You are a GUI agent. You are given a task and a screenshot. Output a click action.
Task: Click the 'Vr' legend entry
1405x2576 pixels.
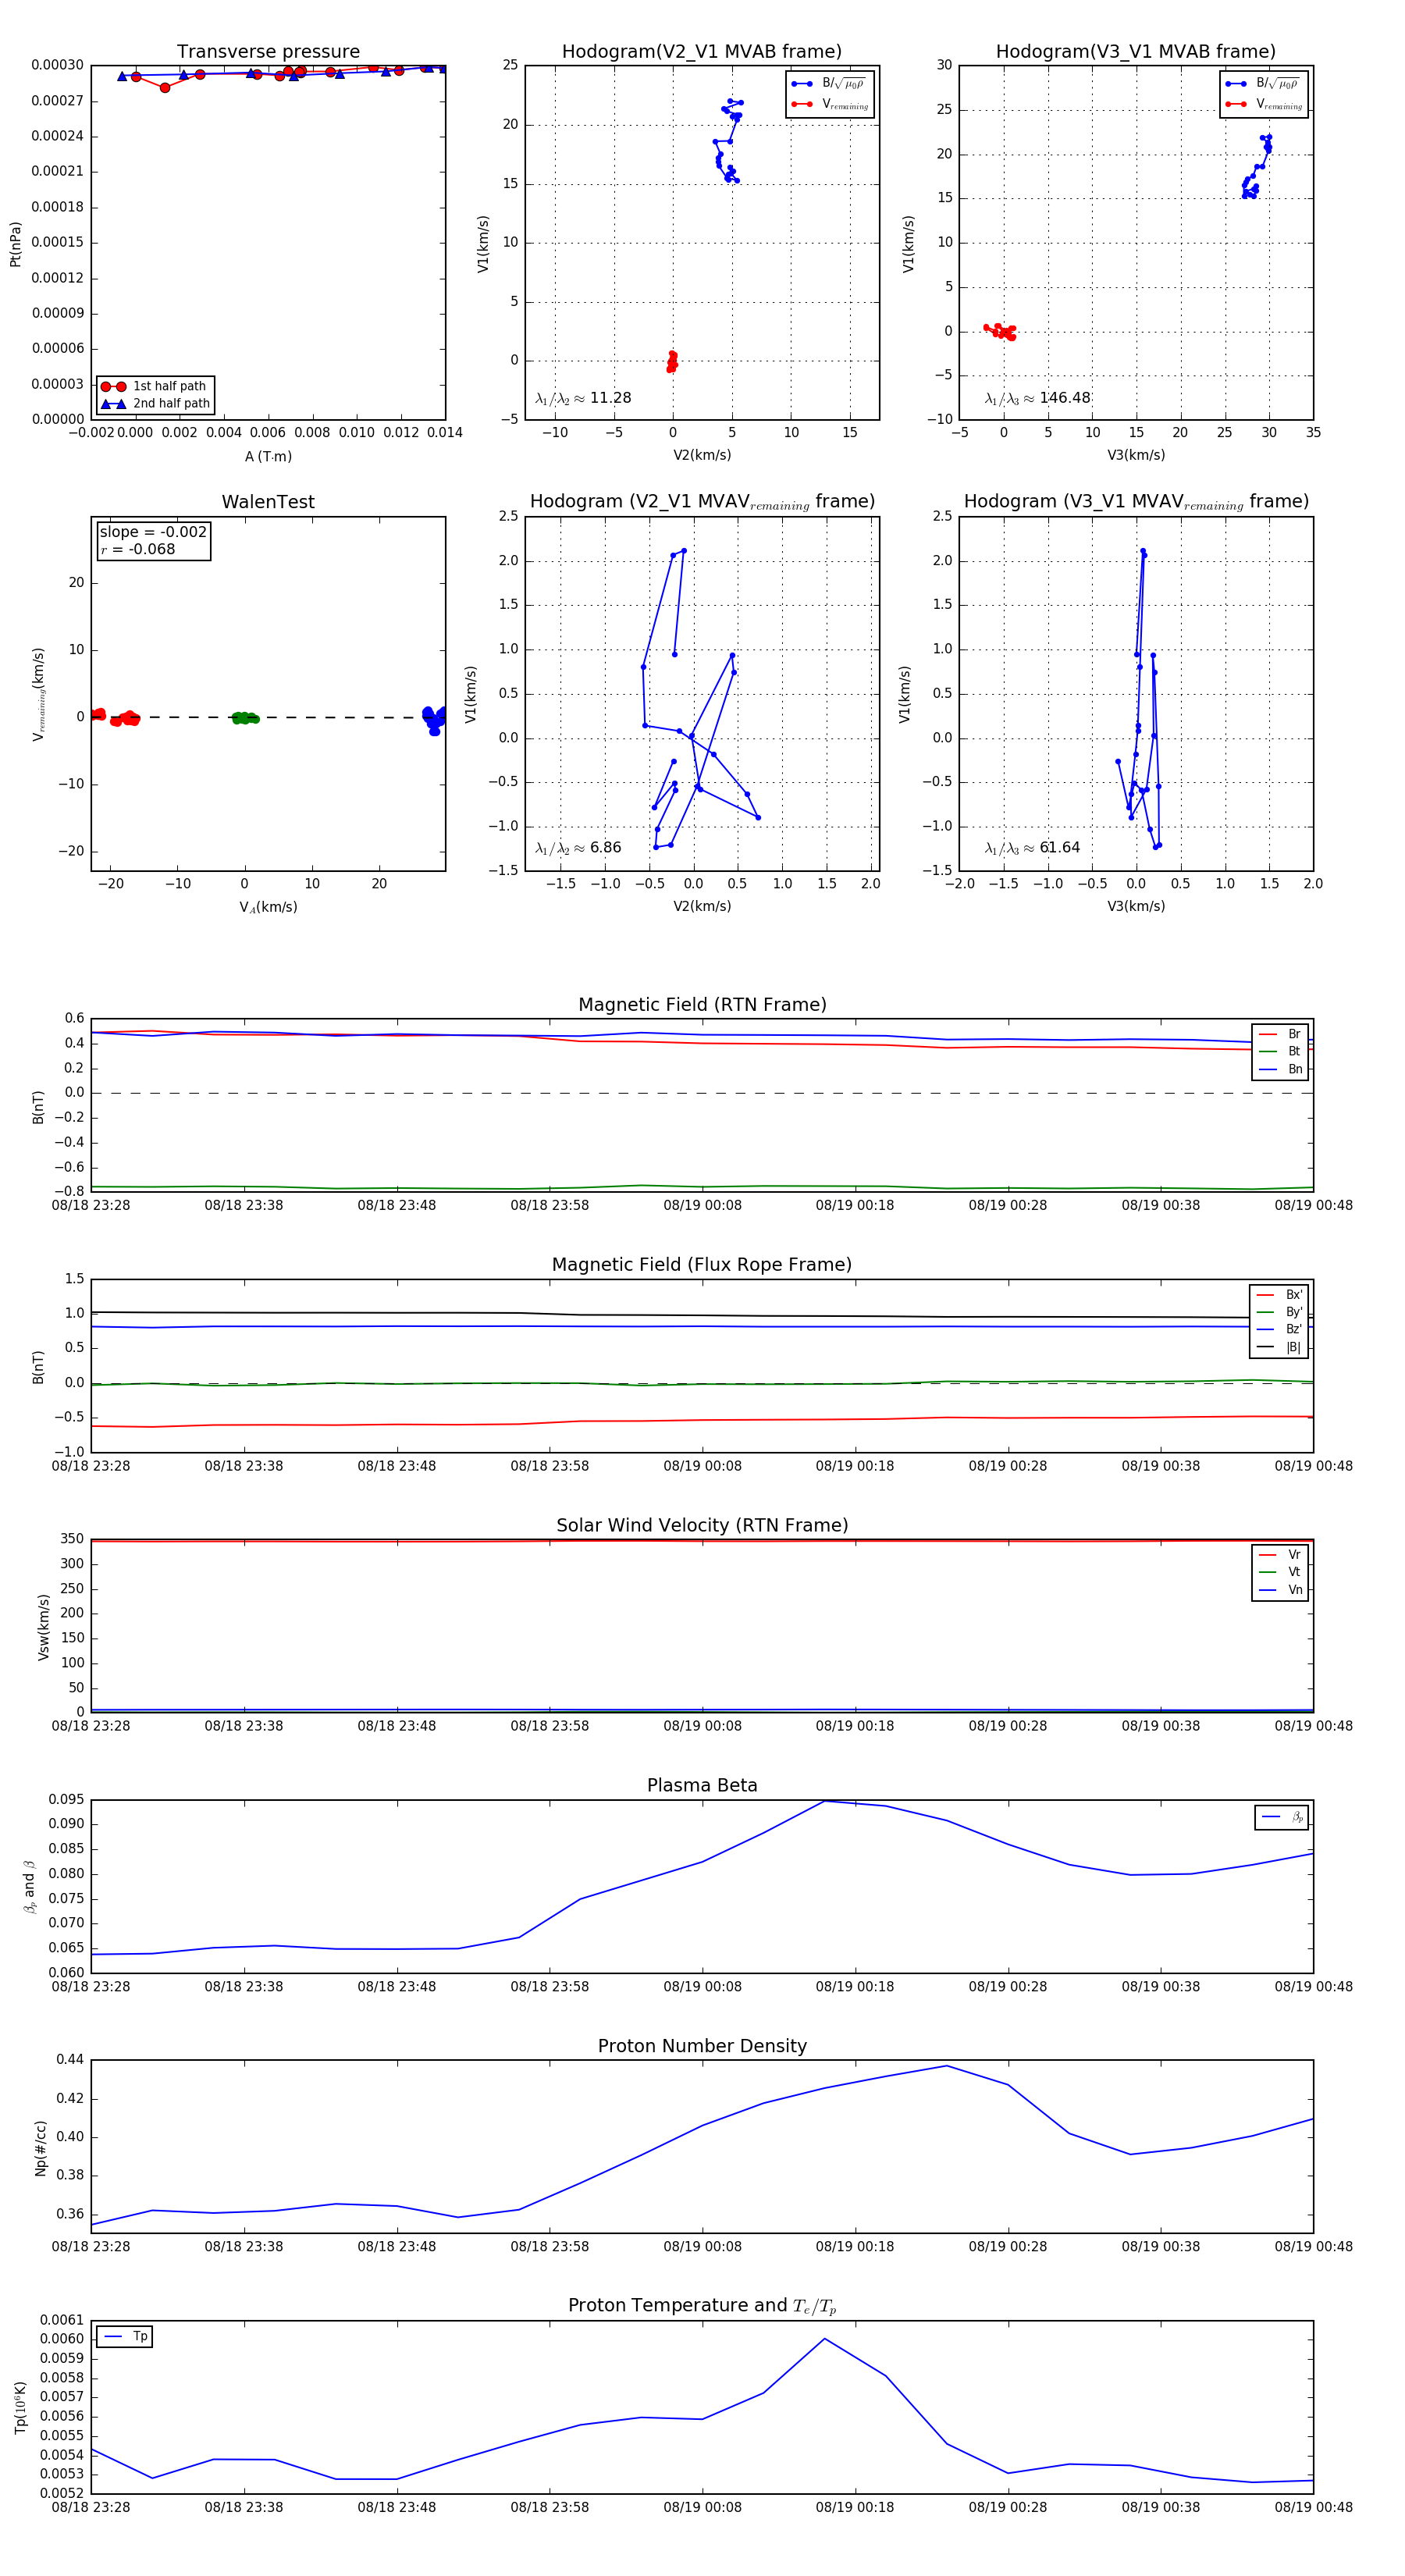1280,1554
